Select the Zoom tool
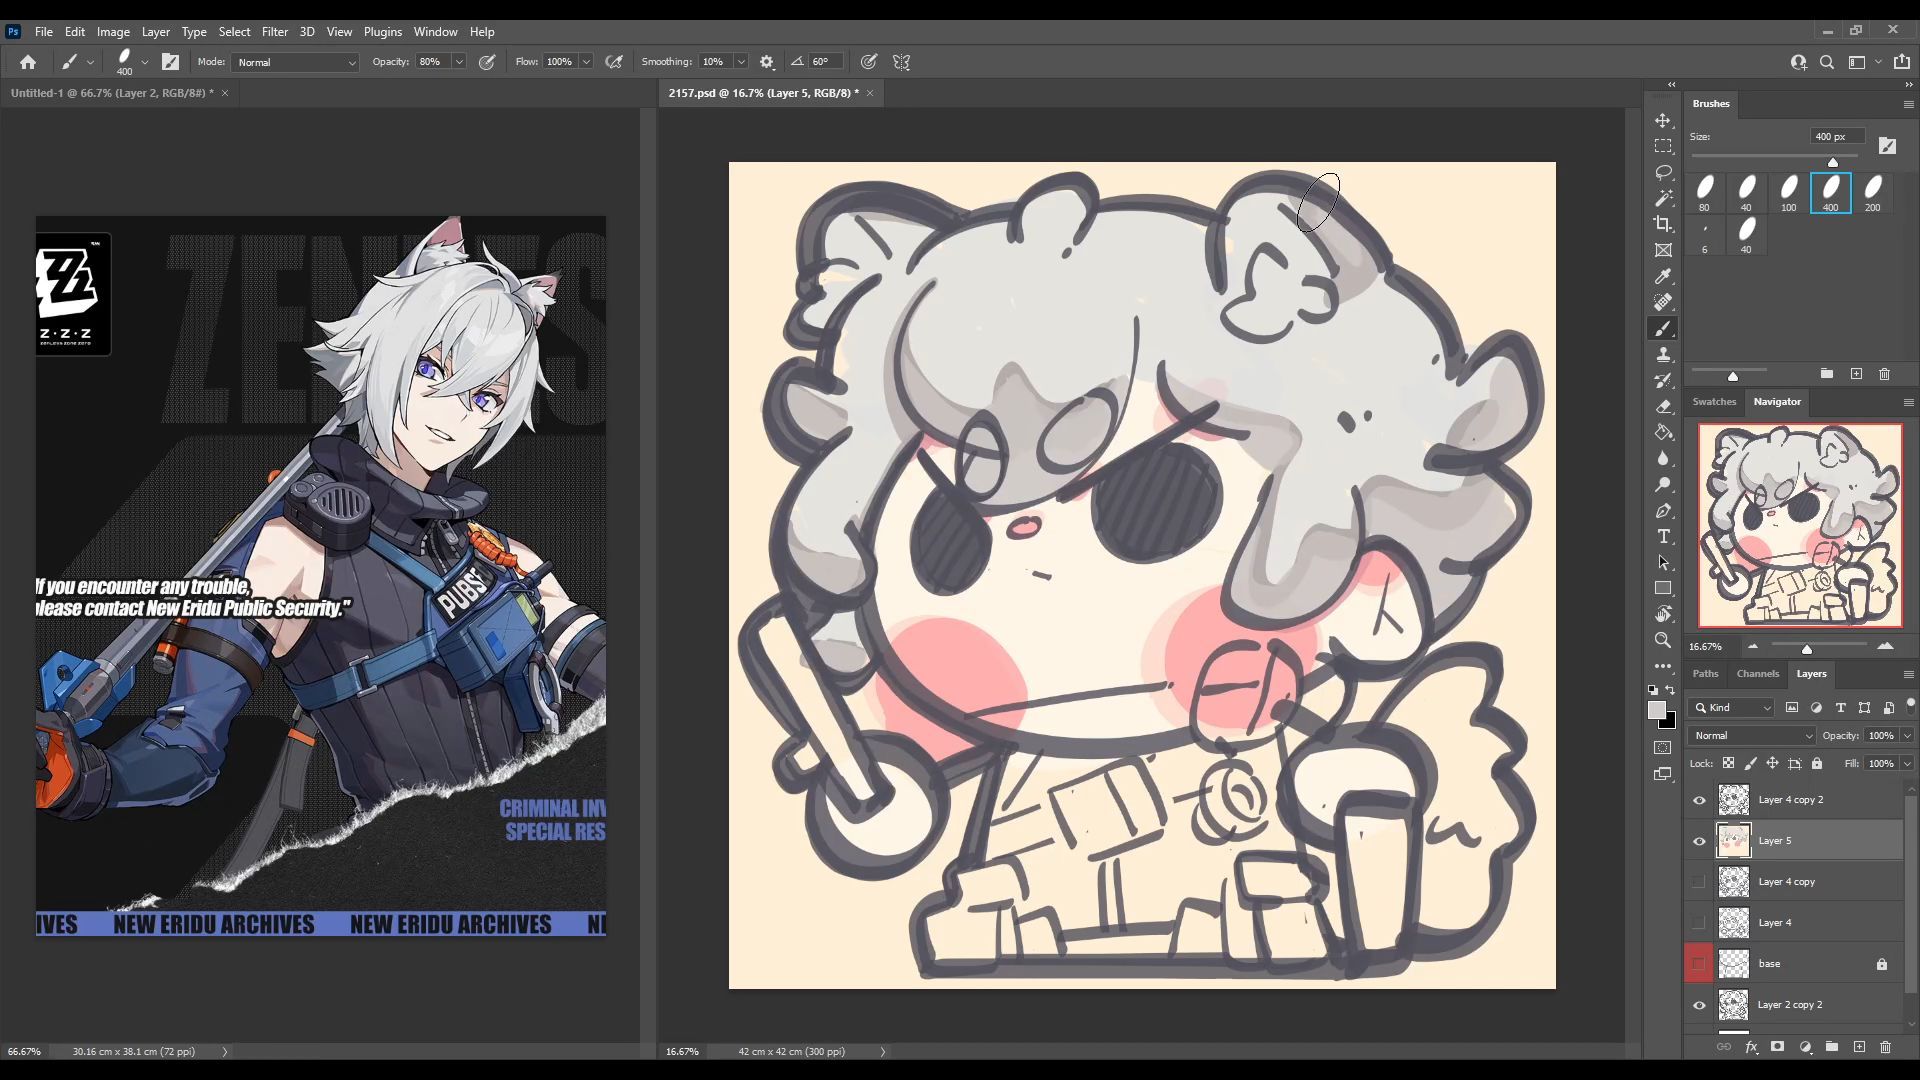Image resolution: width=1920 pixels, height=1080 pixels. 1663,641
